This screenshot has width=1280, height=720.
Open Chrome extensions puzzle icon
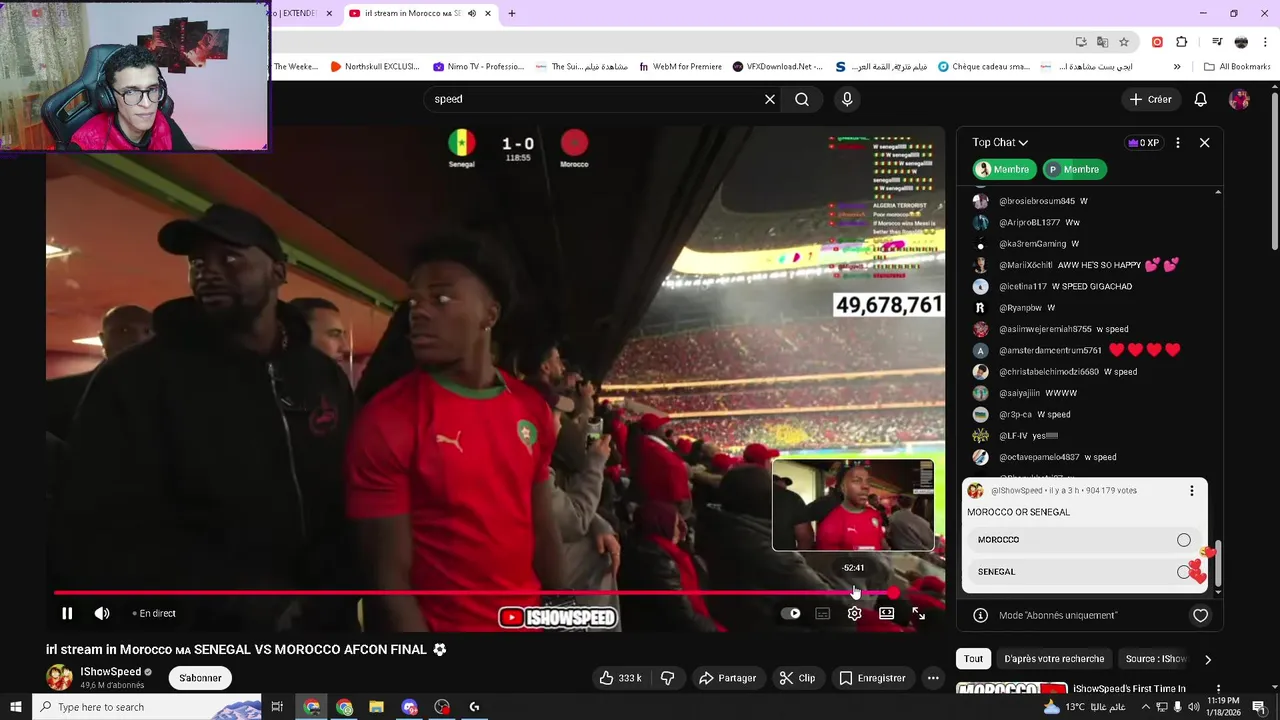coord(1181,42)
